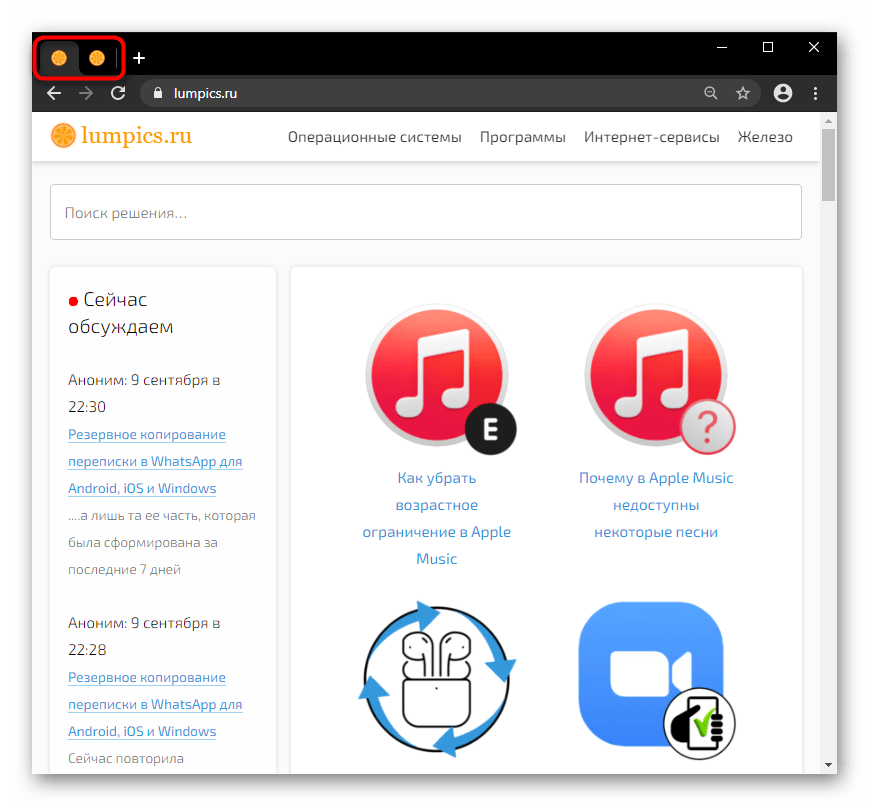Open iTunes icon with E badge thumbnail

point(439,379)
